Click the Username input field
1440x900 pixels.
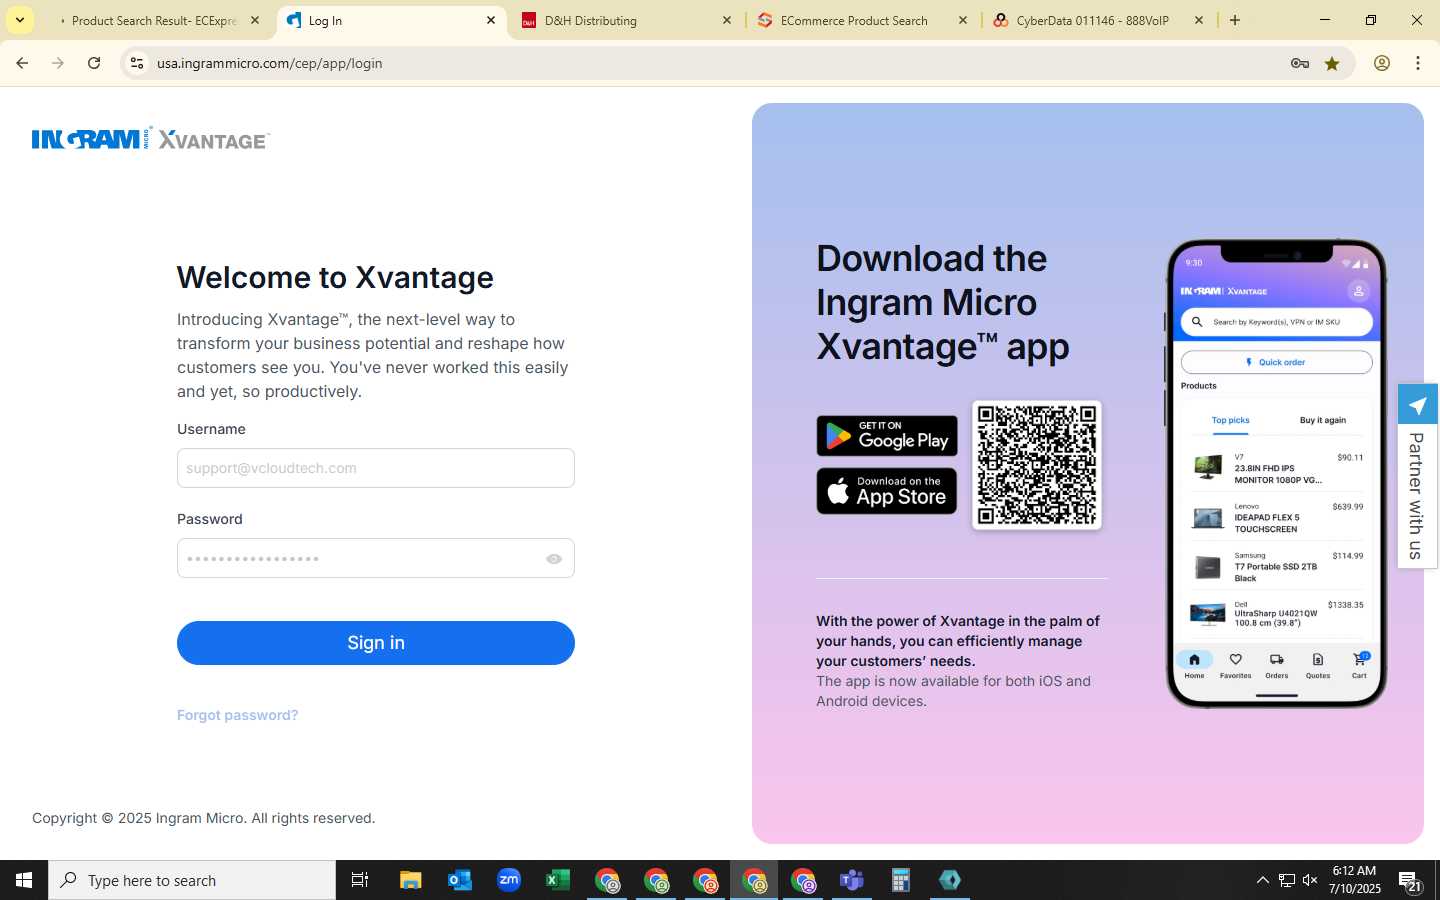click(x=376, y=468)
